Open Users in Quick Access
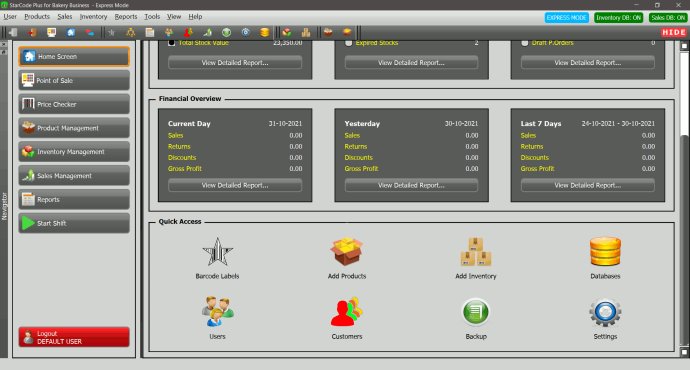Screen dimensions: 690x370 coord(217,319)
